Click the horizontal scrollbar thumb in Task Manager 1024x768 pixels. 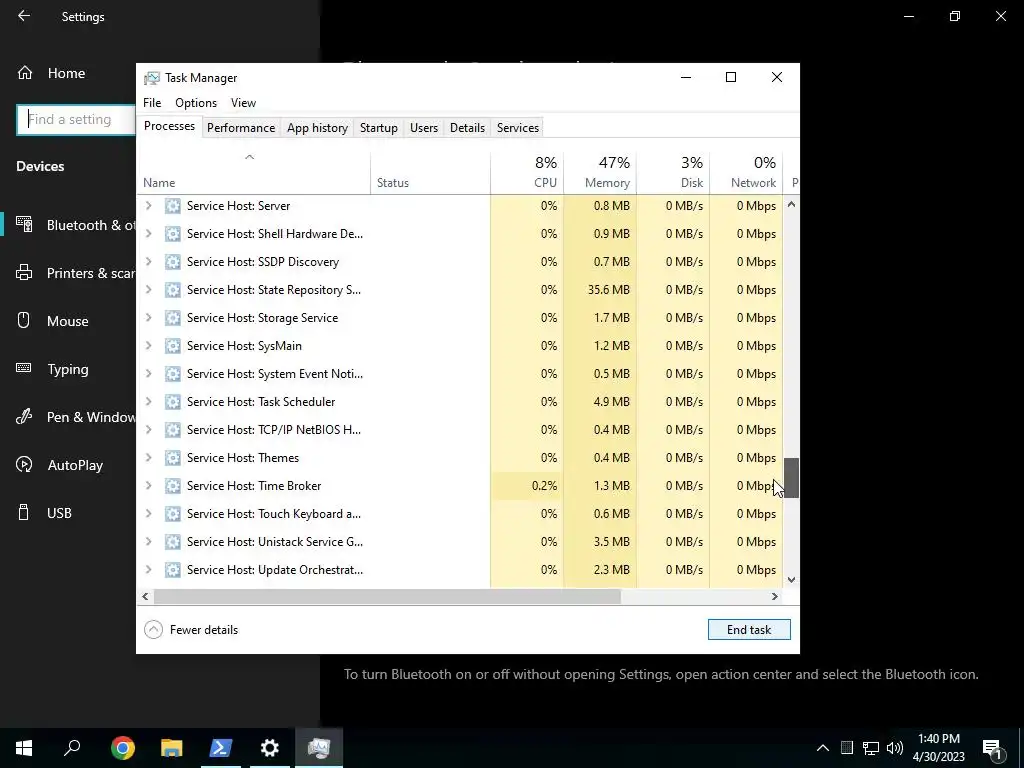point(387,596)
